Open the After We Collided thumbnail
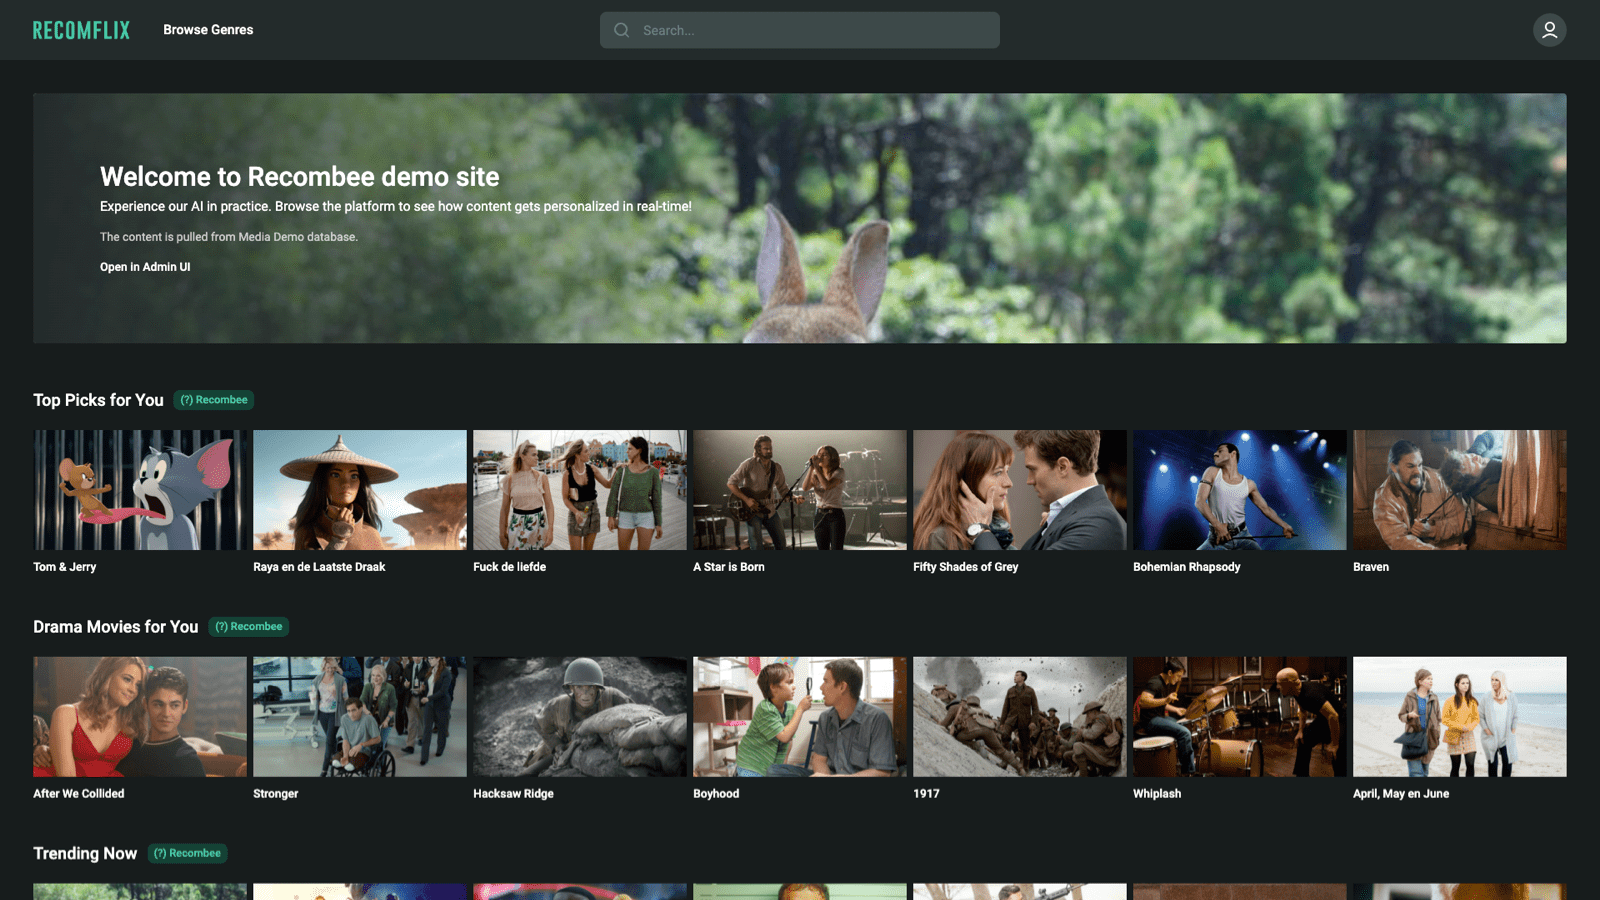Image resolution: width=1600 pixels, height=900 pixels. pyautogui.click(x=140, y=717)
